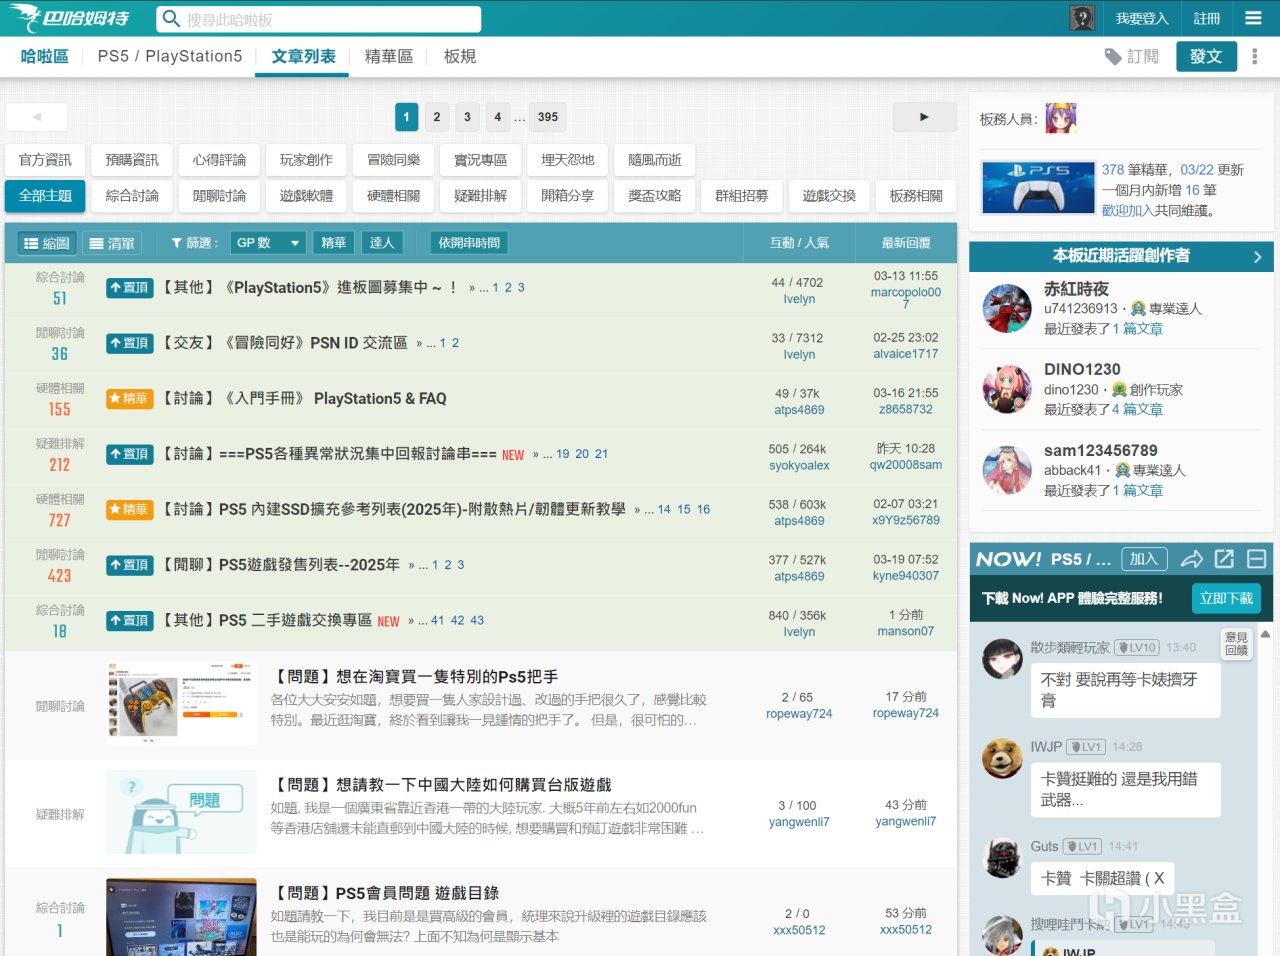
Task: Go to page 2
Action: click(437, 117)
